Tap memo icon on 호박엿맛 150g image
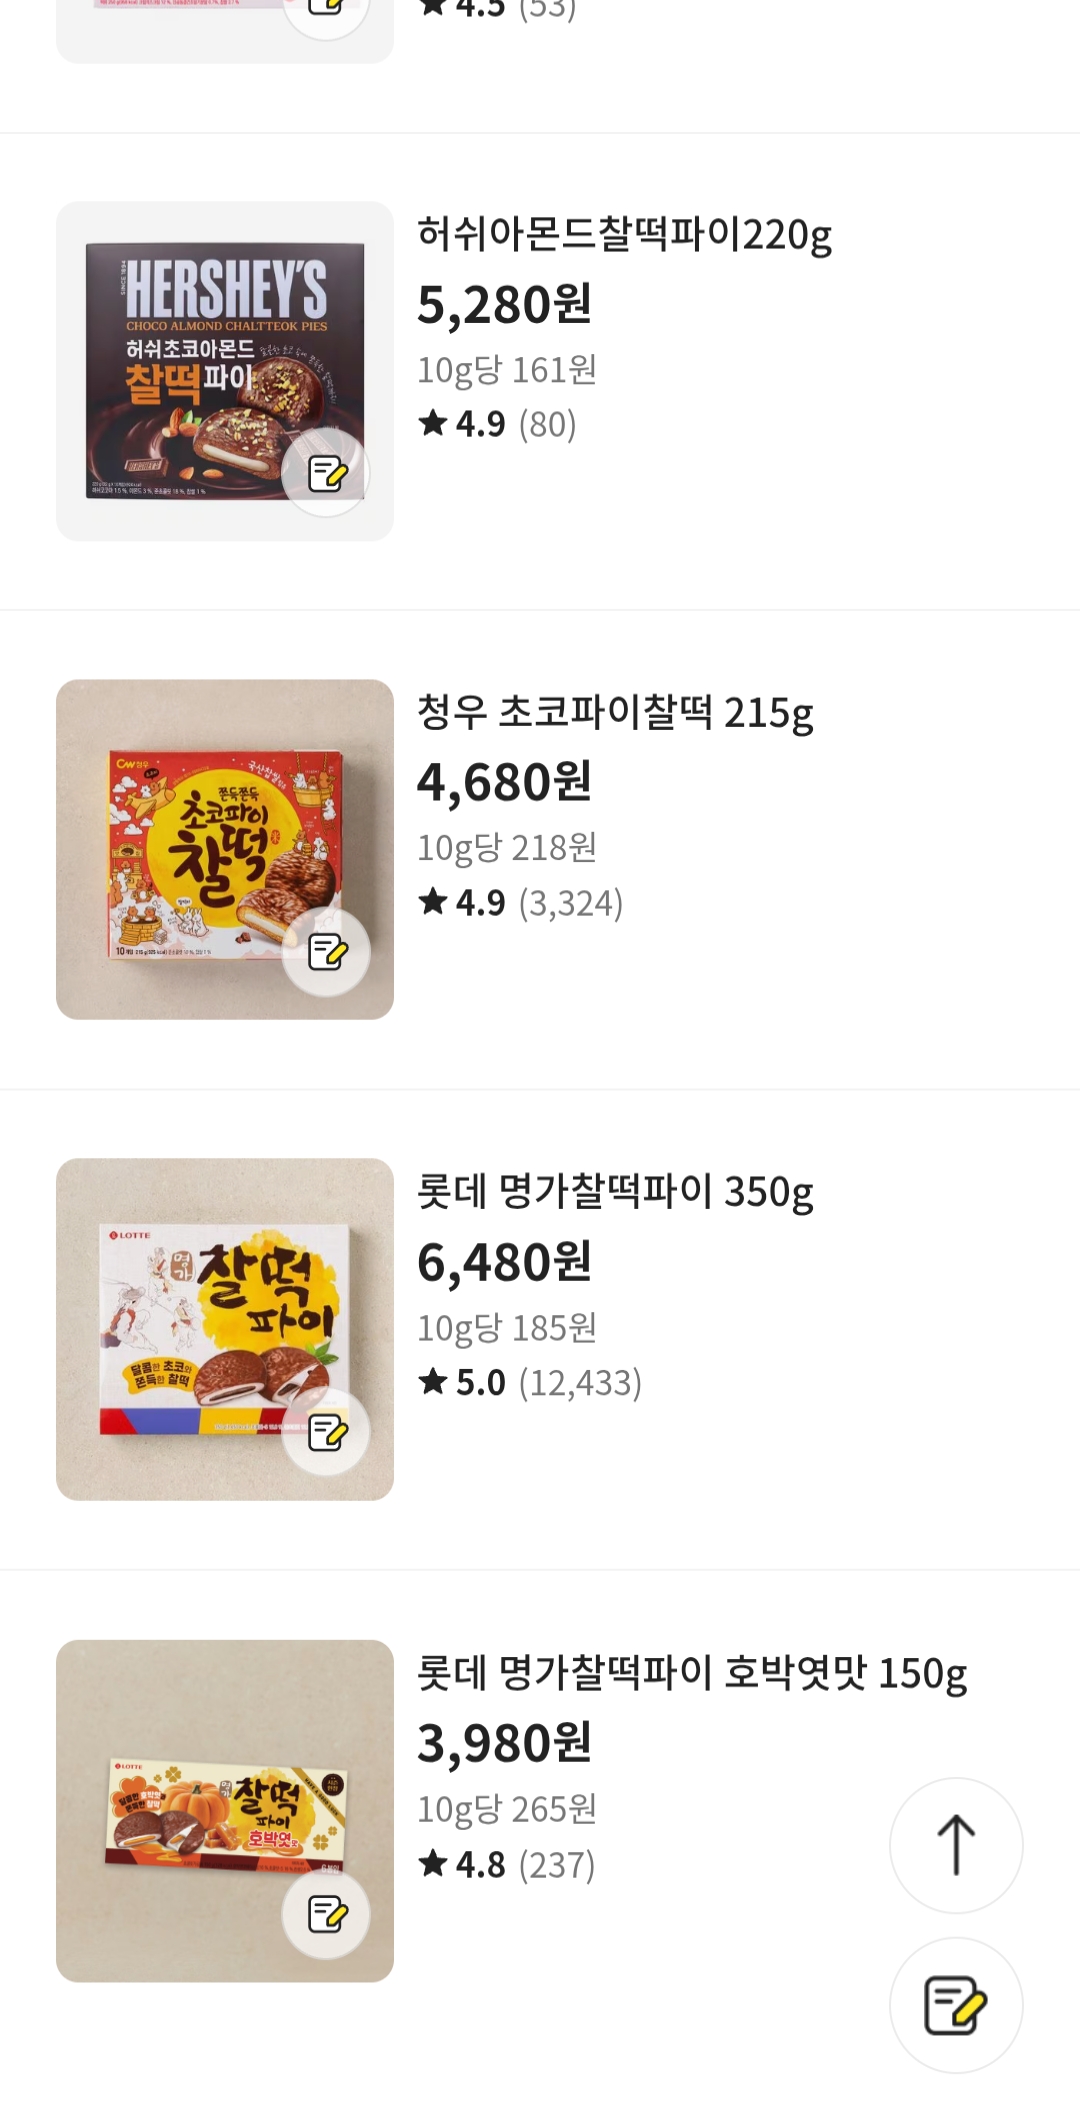1080x2120 pixels. coord(326,1914)
